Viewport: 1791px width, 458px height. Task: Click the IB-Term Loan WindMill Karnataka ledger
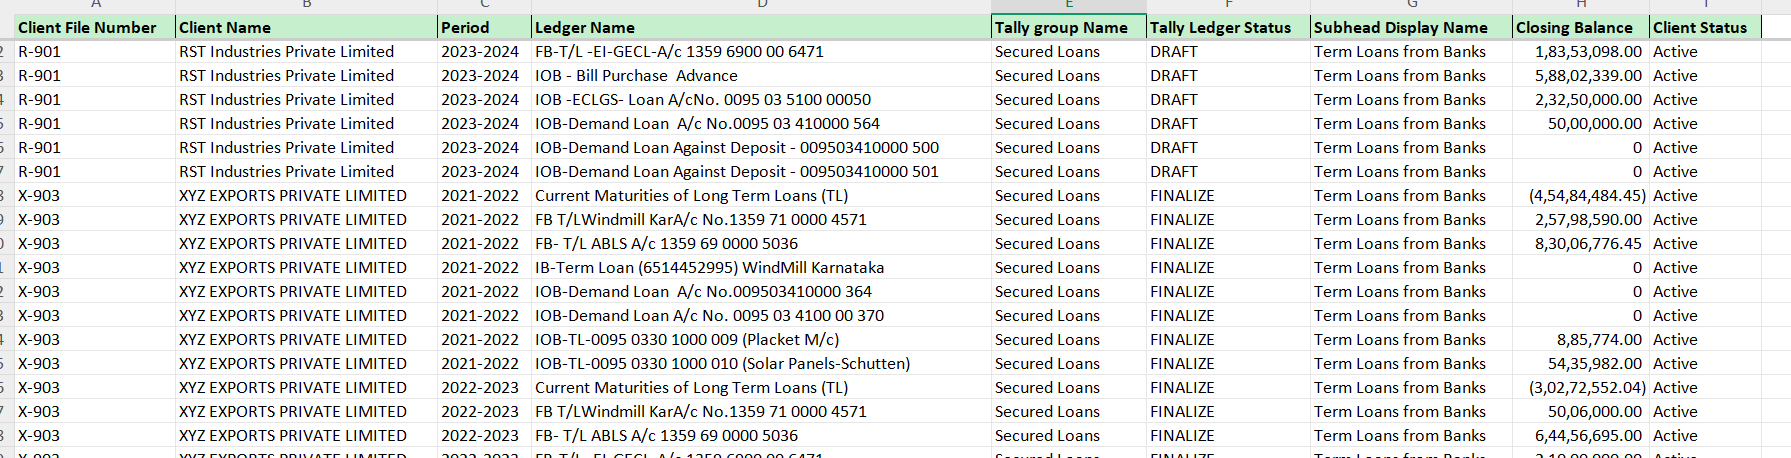point(709,268)
